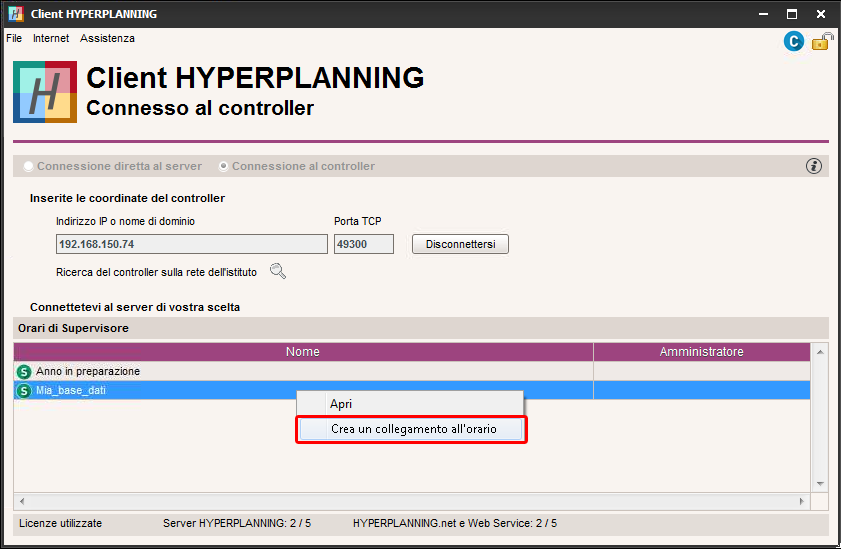Click the vertical scrollbar down arrow
This screenshot has width=841, height=549.
click(820, 484)
